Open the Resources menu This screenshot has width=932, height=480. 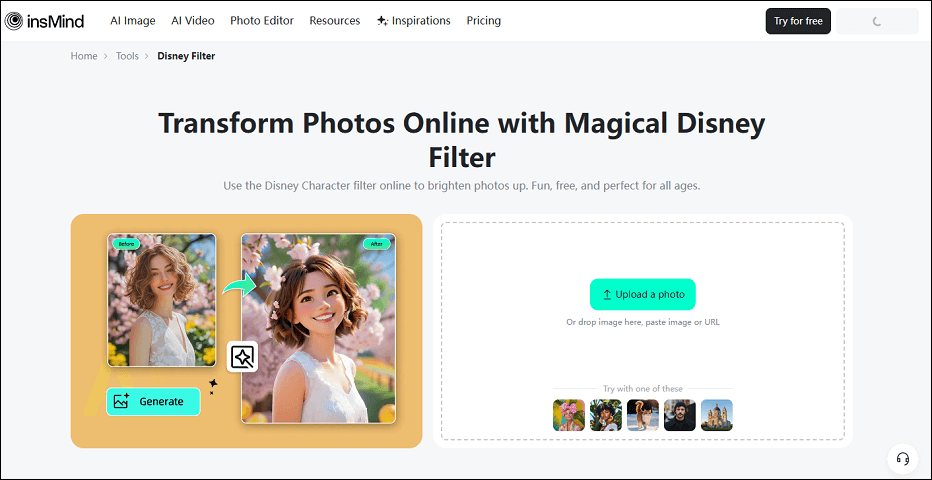335,21
